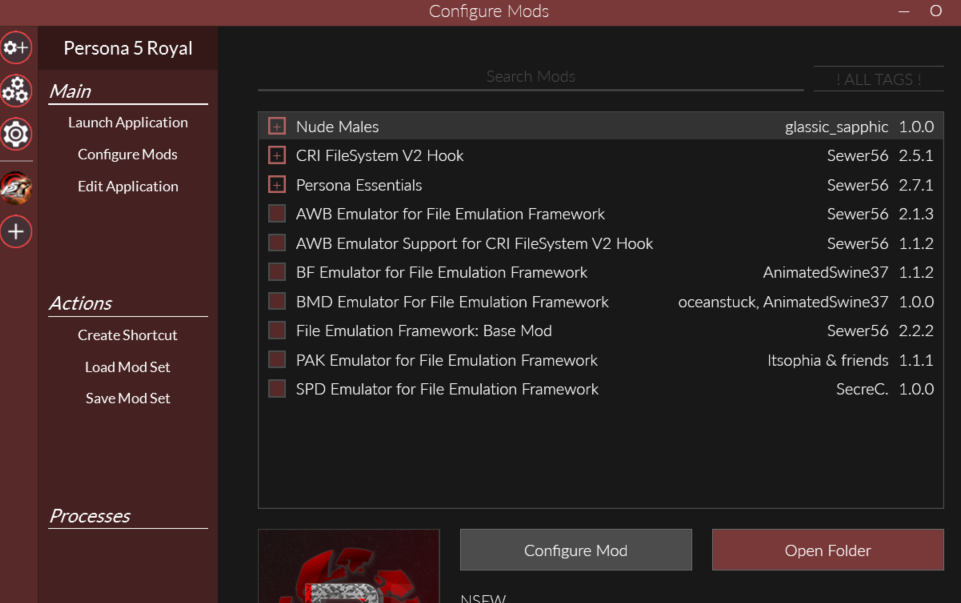Select Configure Mods in Main menu
Screen dimensions: 961x603
[127, 154]
